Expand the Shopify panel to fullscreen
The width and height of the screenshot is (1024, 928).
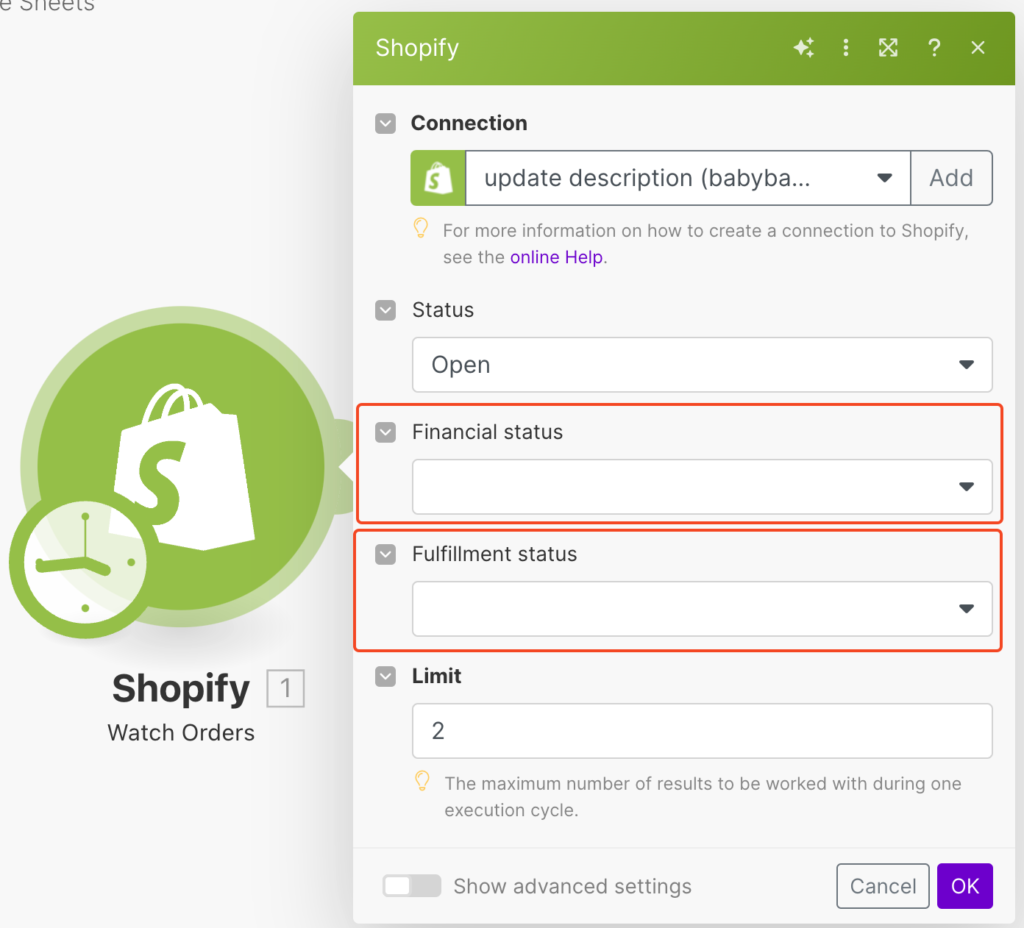888,48
